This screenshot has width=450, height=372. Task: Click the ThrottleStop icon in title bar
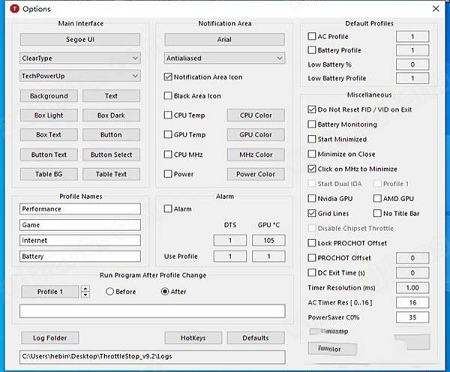point(15,9)
